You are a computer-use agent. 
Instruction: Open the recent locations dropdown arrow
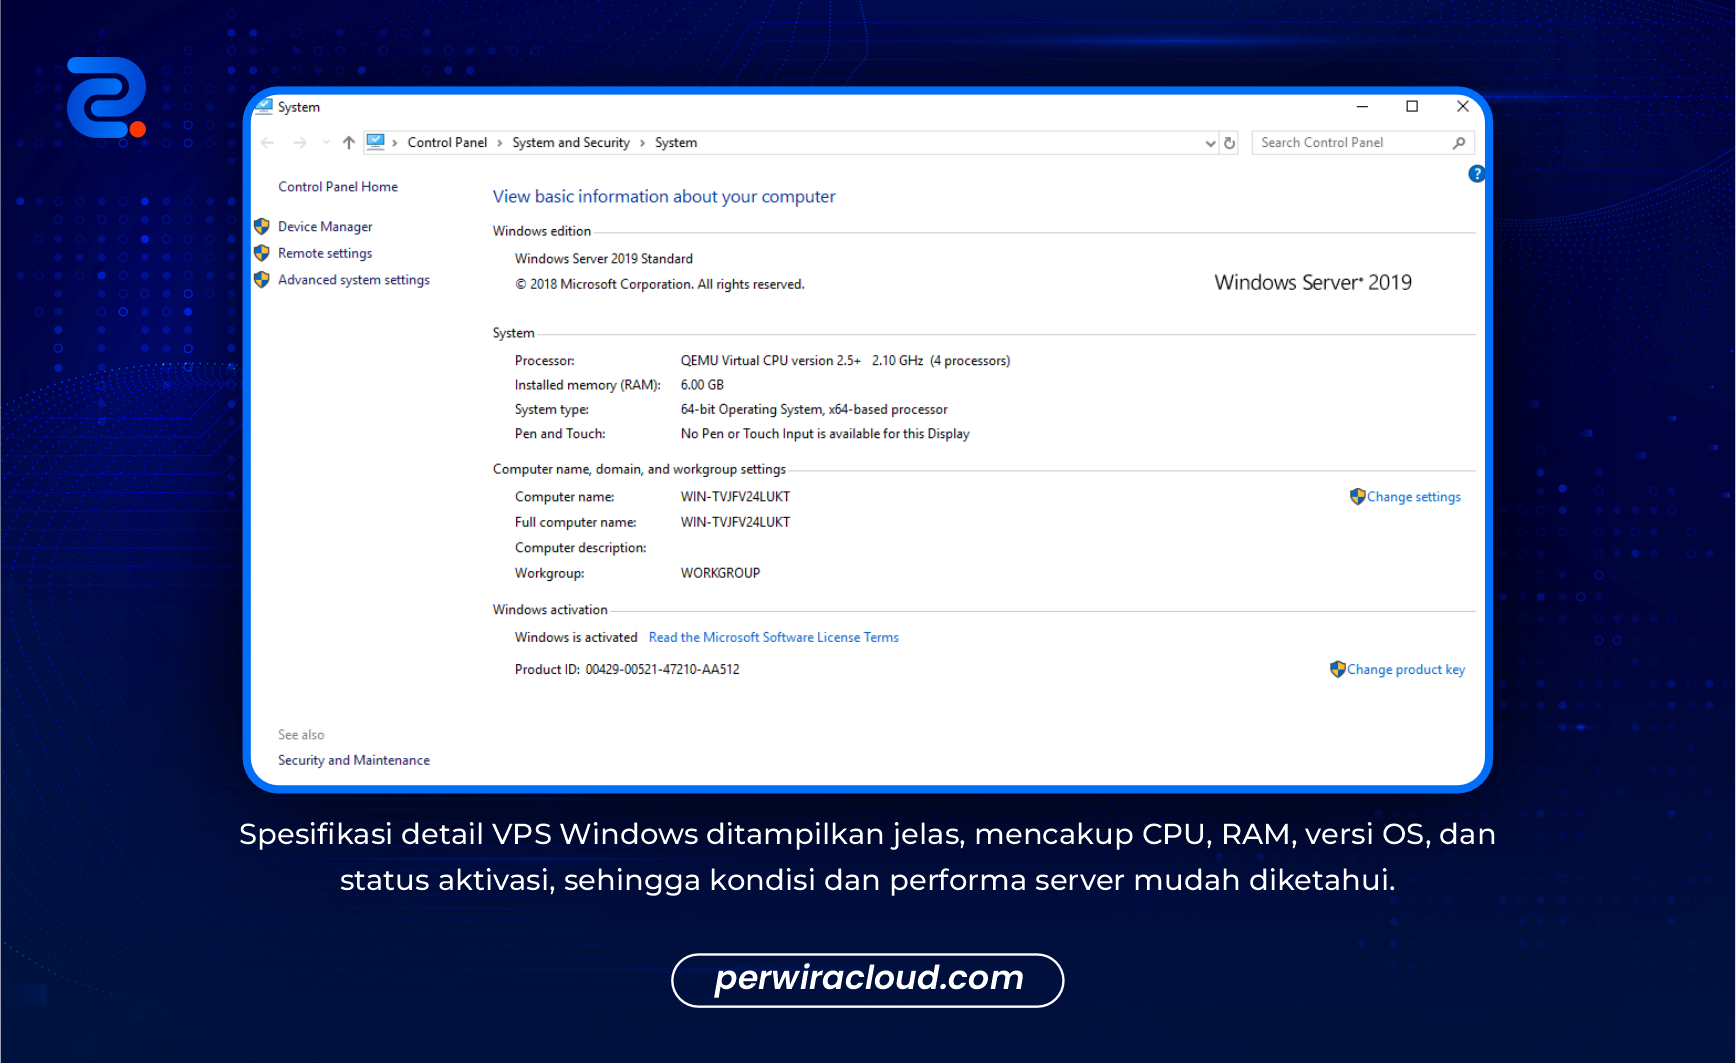(325, 143)
